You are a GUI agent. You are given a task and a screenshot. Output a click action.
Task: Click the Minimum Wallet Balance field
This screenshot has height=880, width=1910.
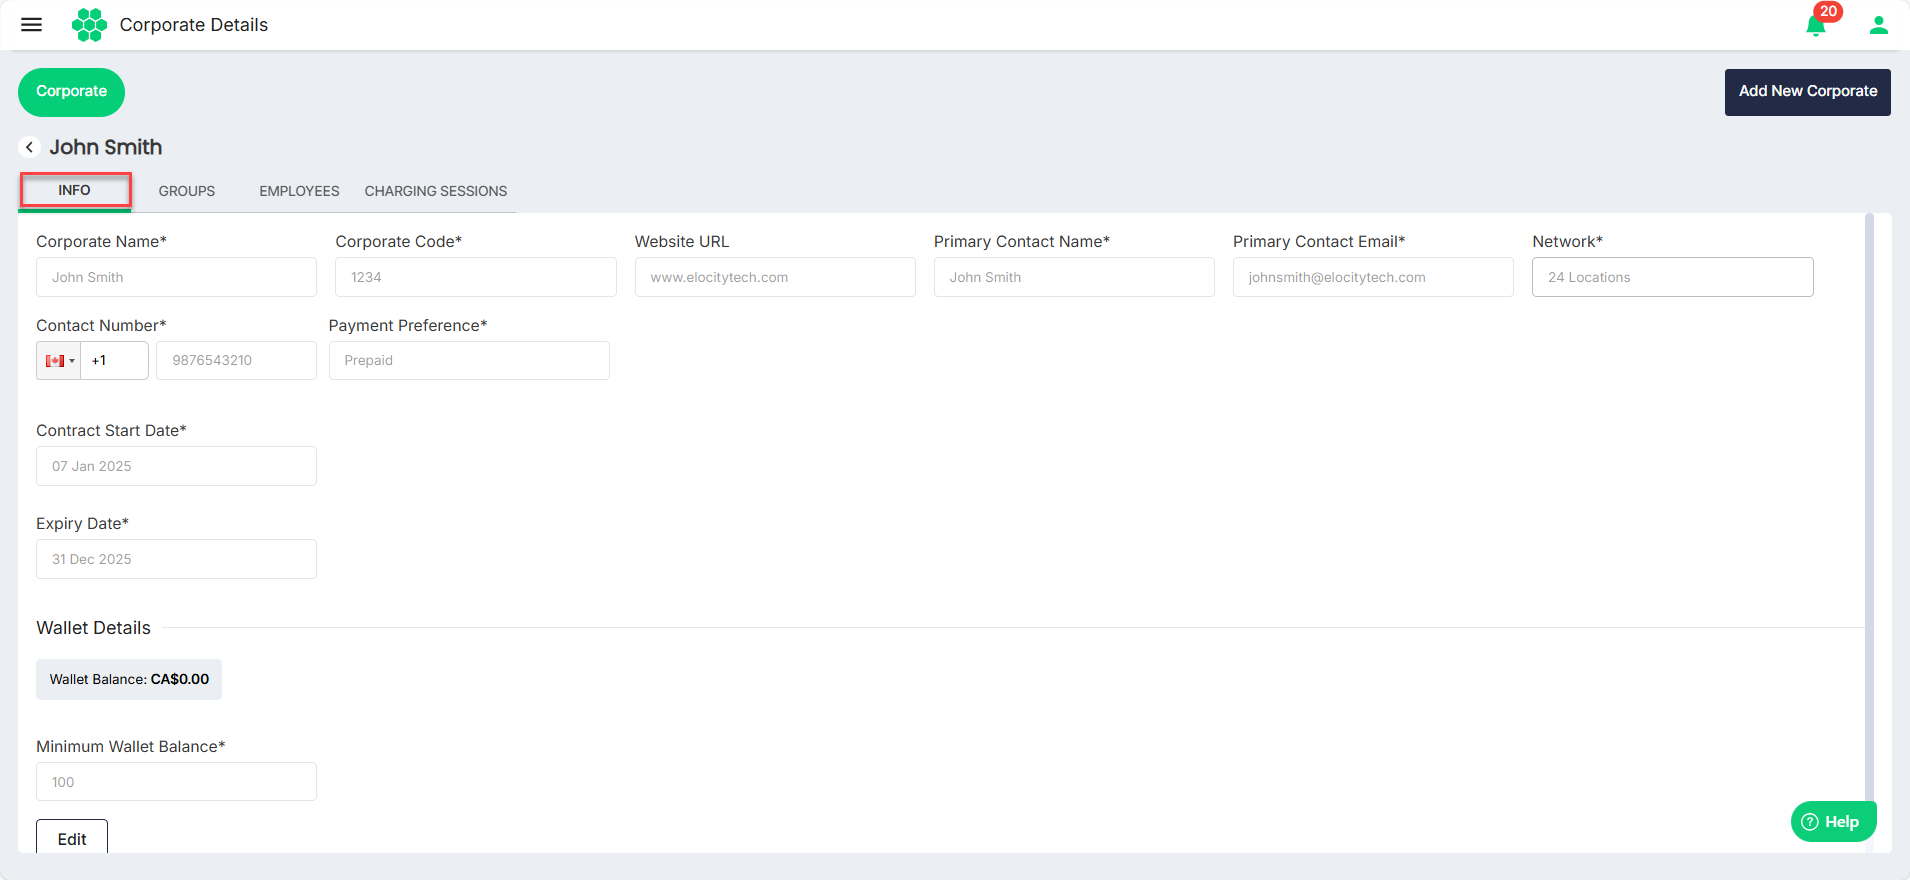point(176,782)
